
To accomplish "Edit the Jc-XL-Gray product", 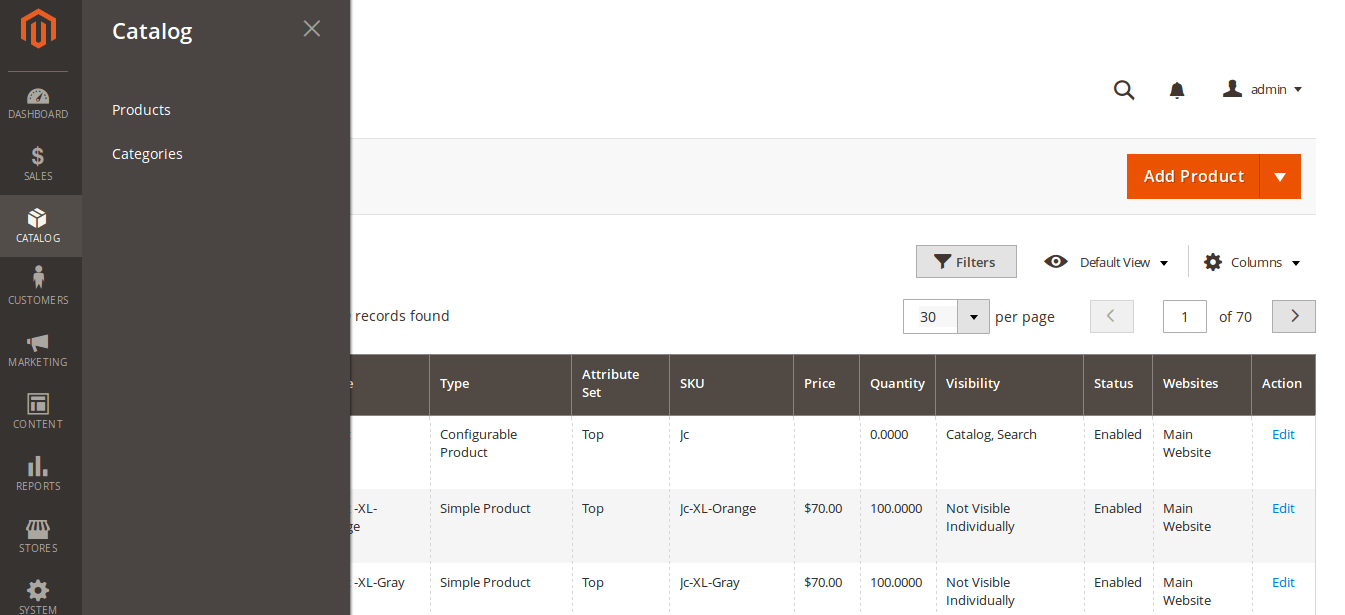I will click(x=1283, y=582).
